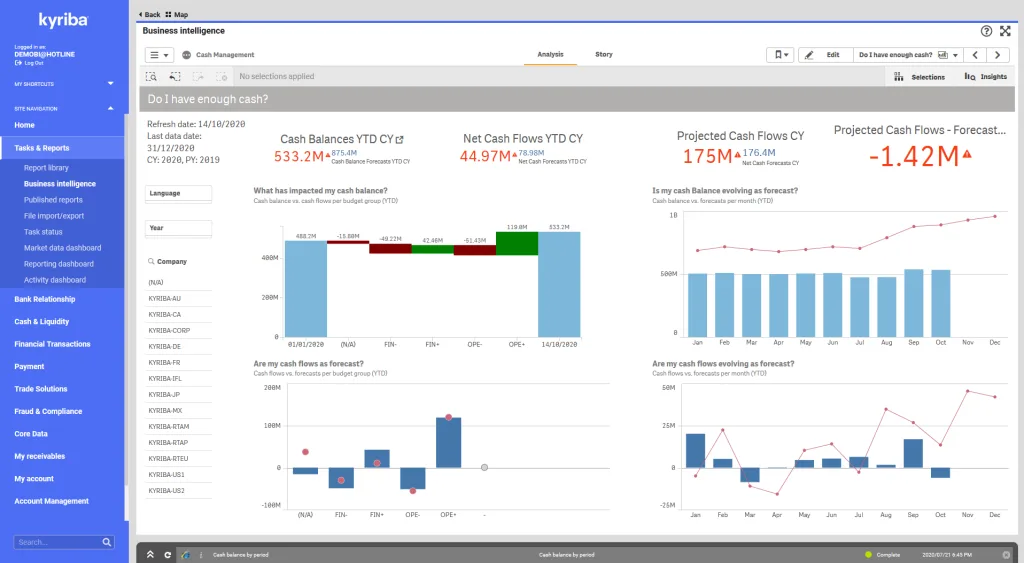The height and width of the screenshot is (563, 1024).
Task: Open the bookmarks dropdown
Action: (780, 55)
